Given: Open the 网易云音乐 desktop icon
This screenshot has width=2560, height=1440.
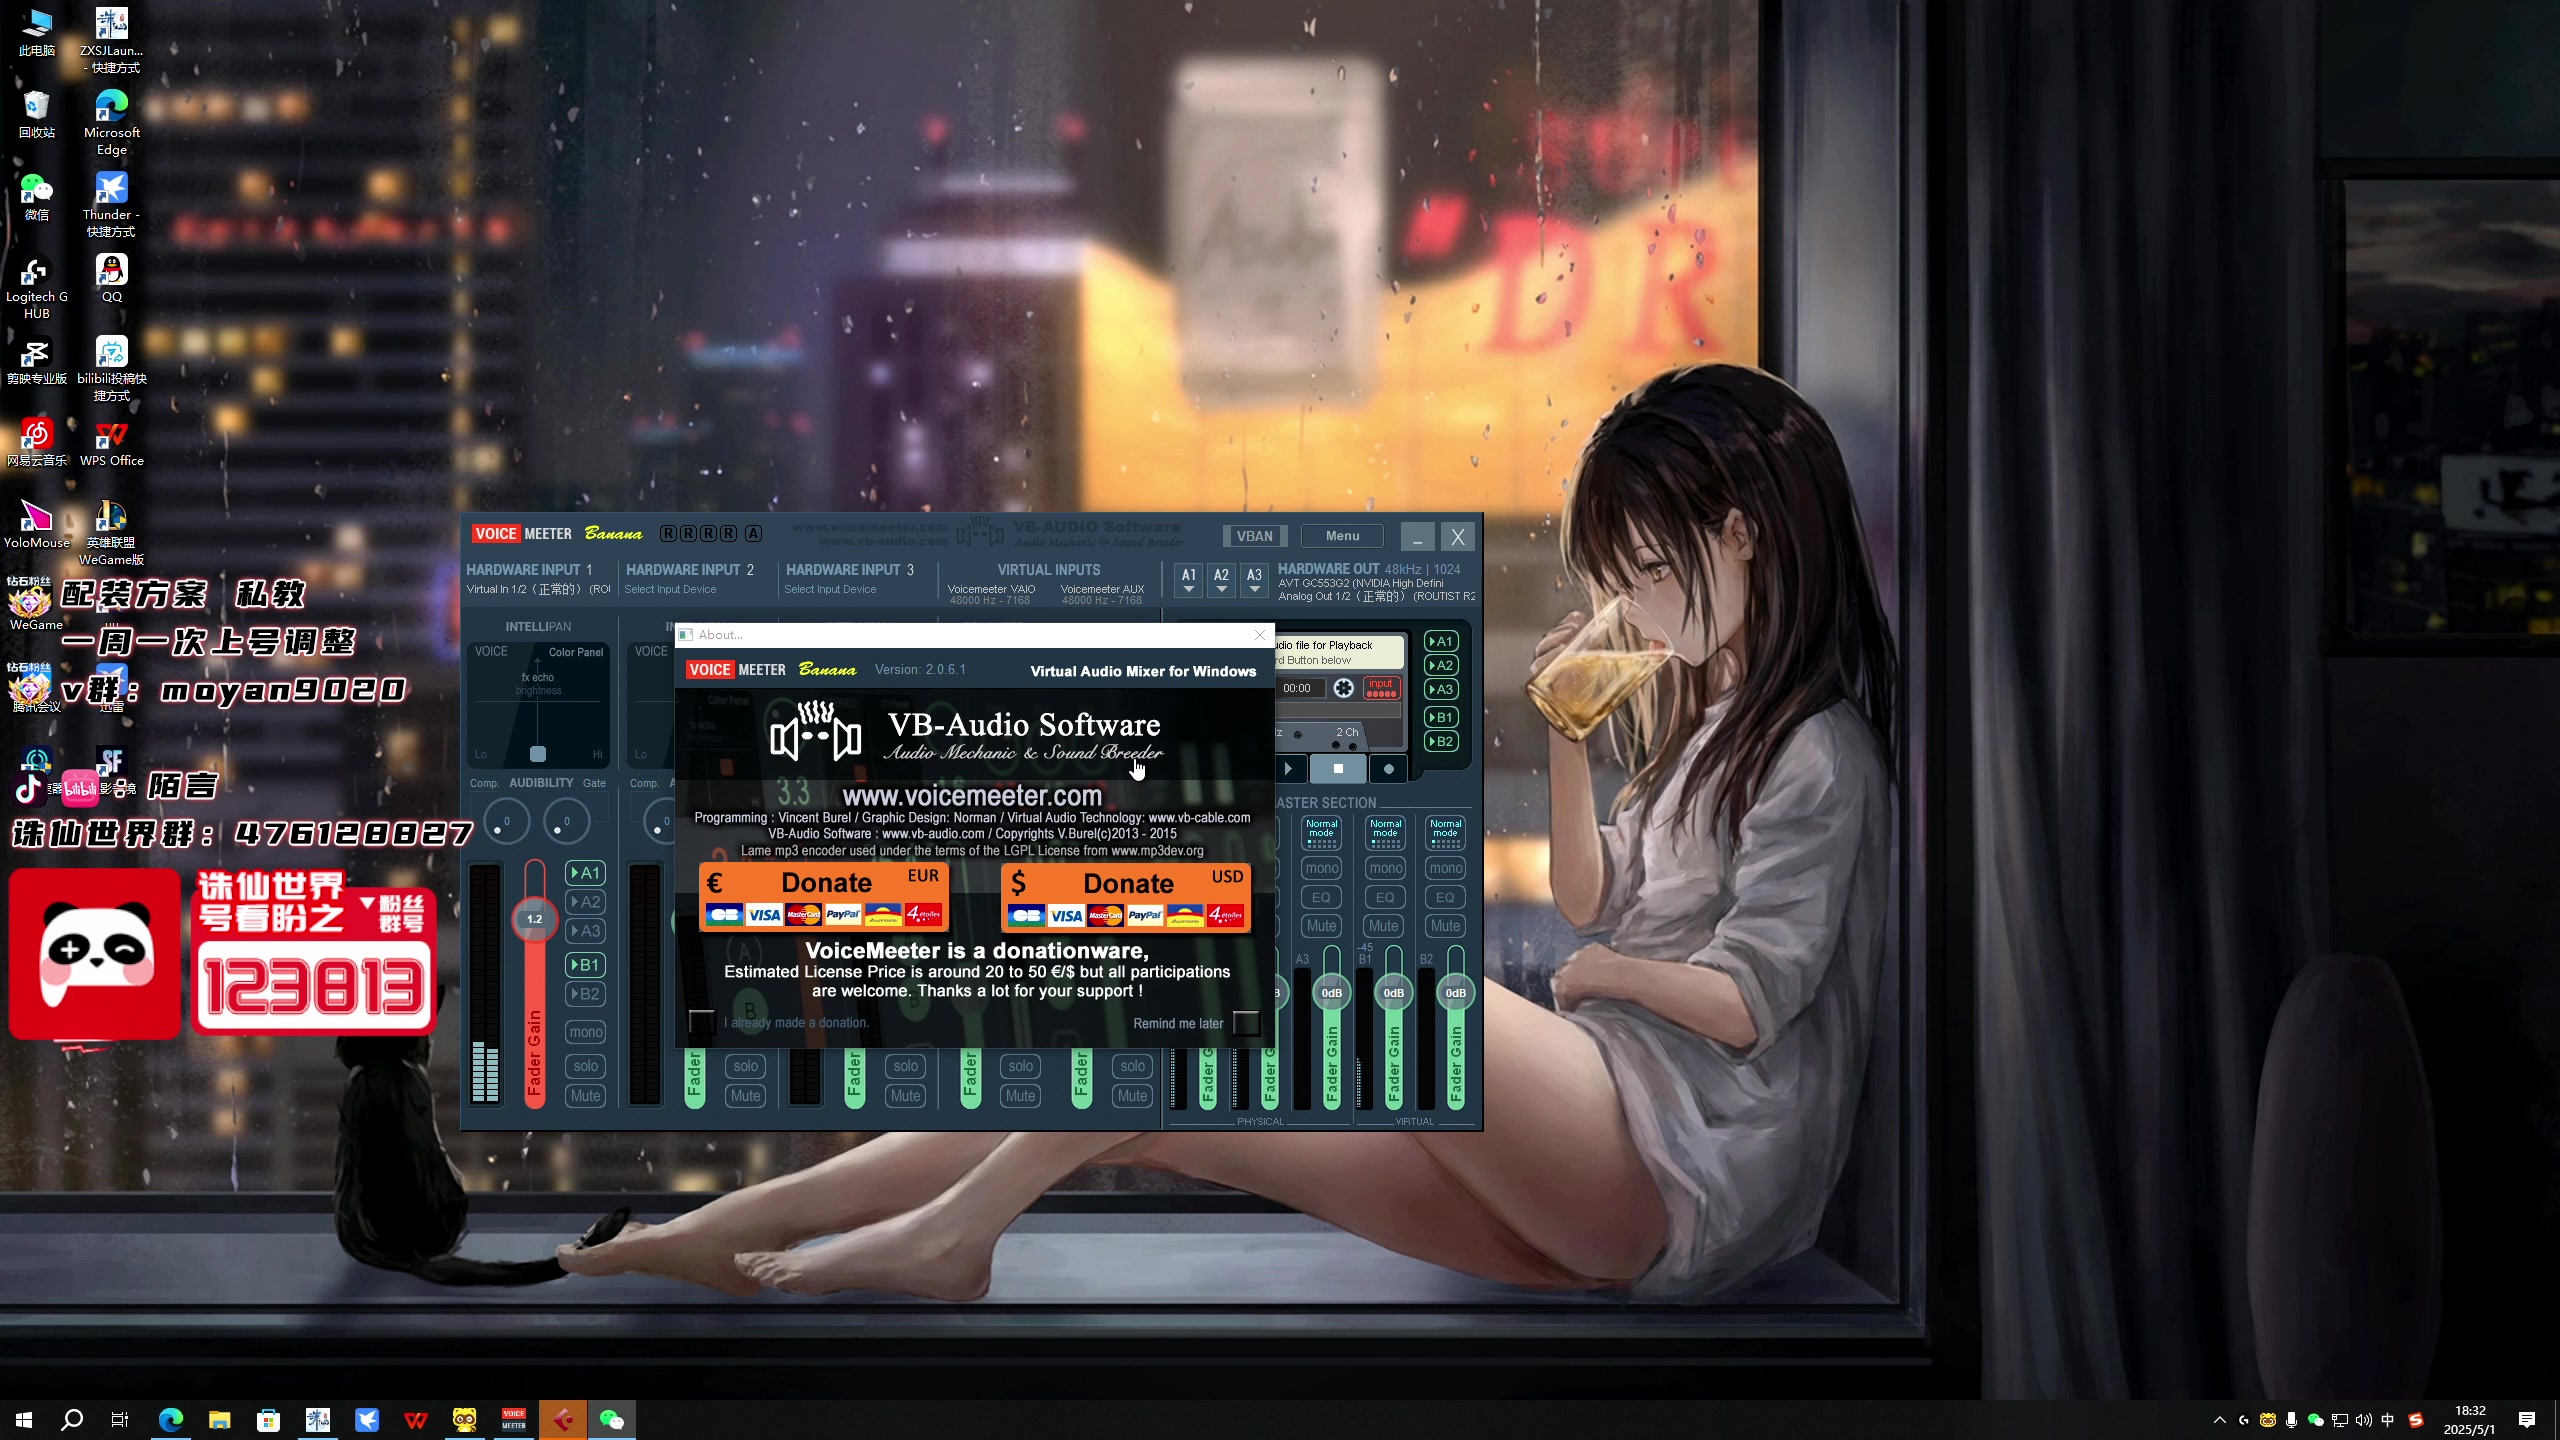Looking at the screenshot, I should point(37,443).
